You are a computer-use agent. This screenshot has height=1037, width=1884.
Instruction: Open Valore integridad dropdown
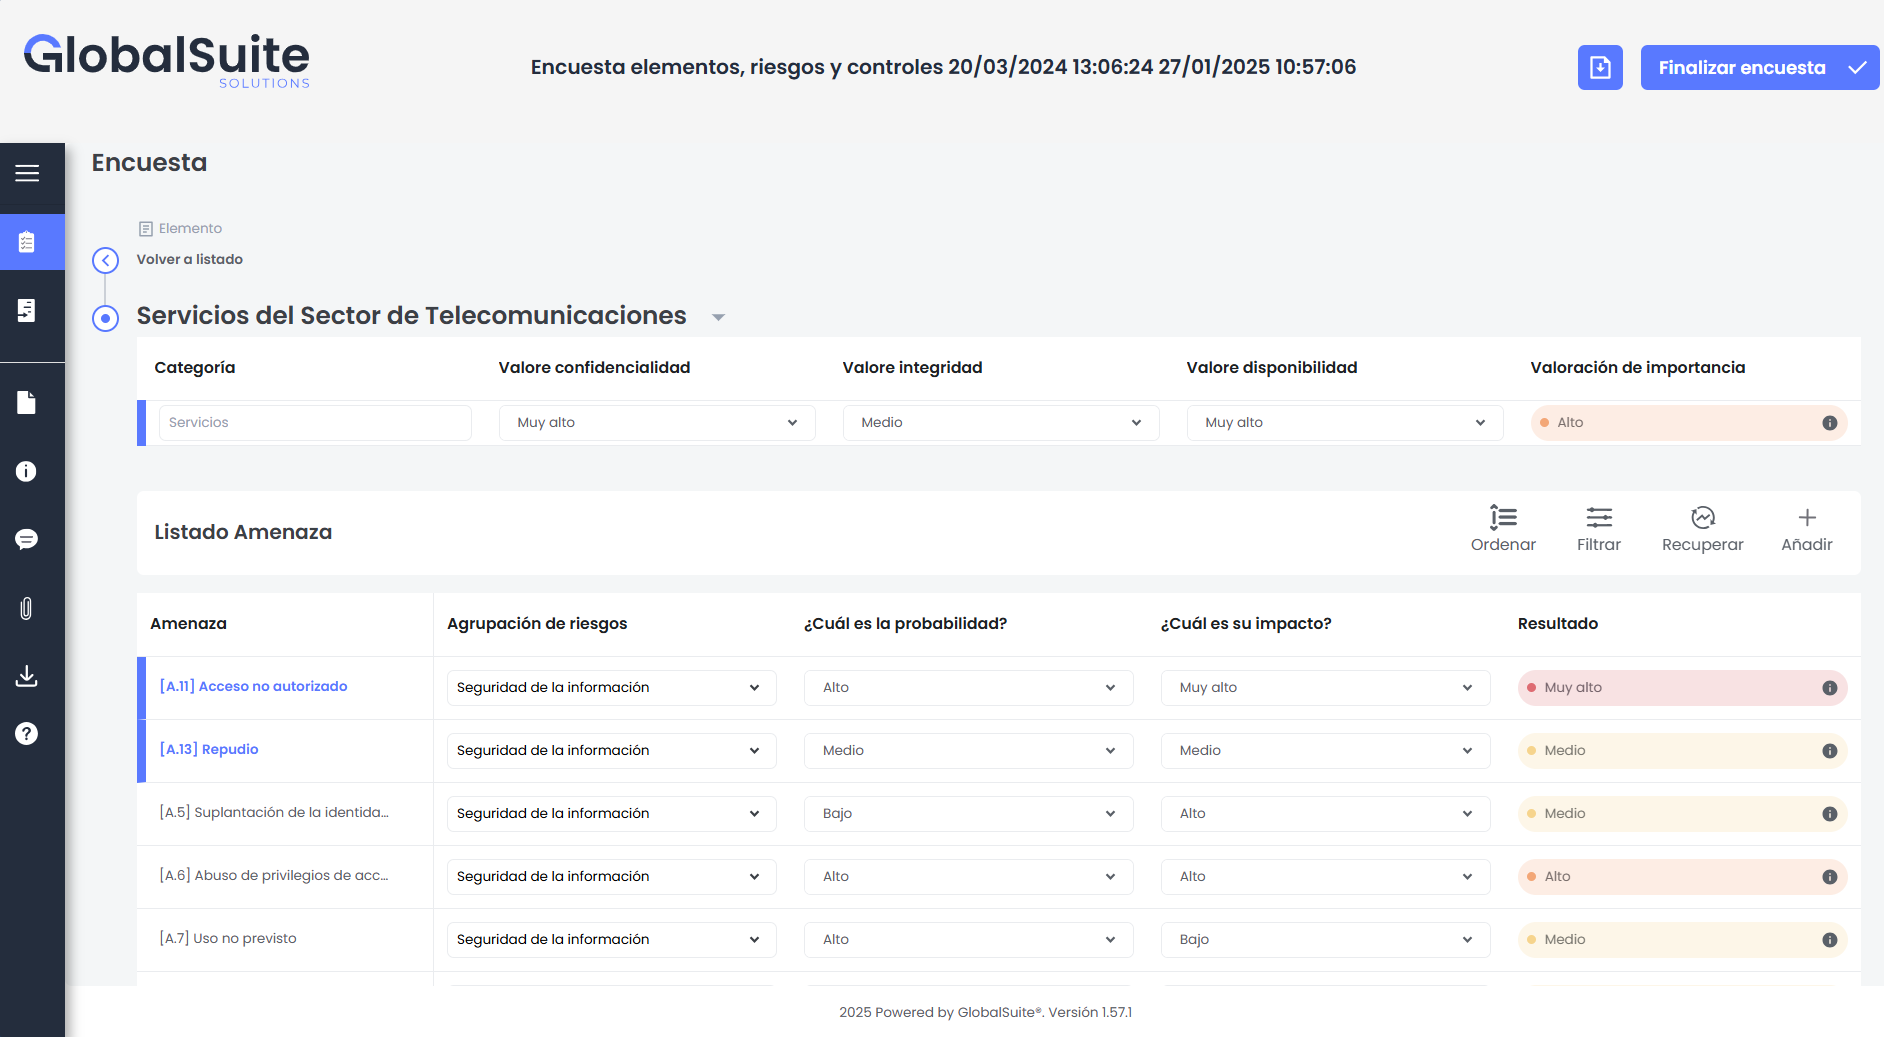[x=1001, y=422]
